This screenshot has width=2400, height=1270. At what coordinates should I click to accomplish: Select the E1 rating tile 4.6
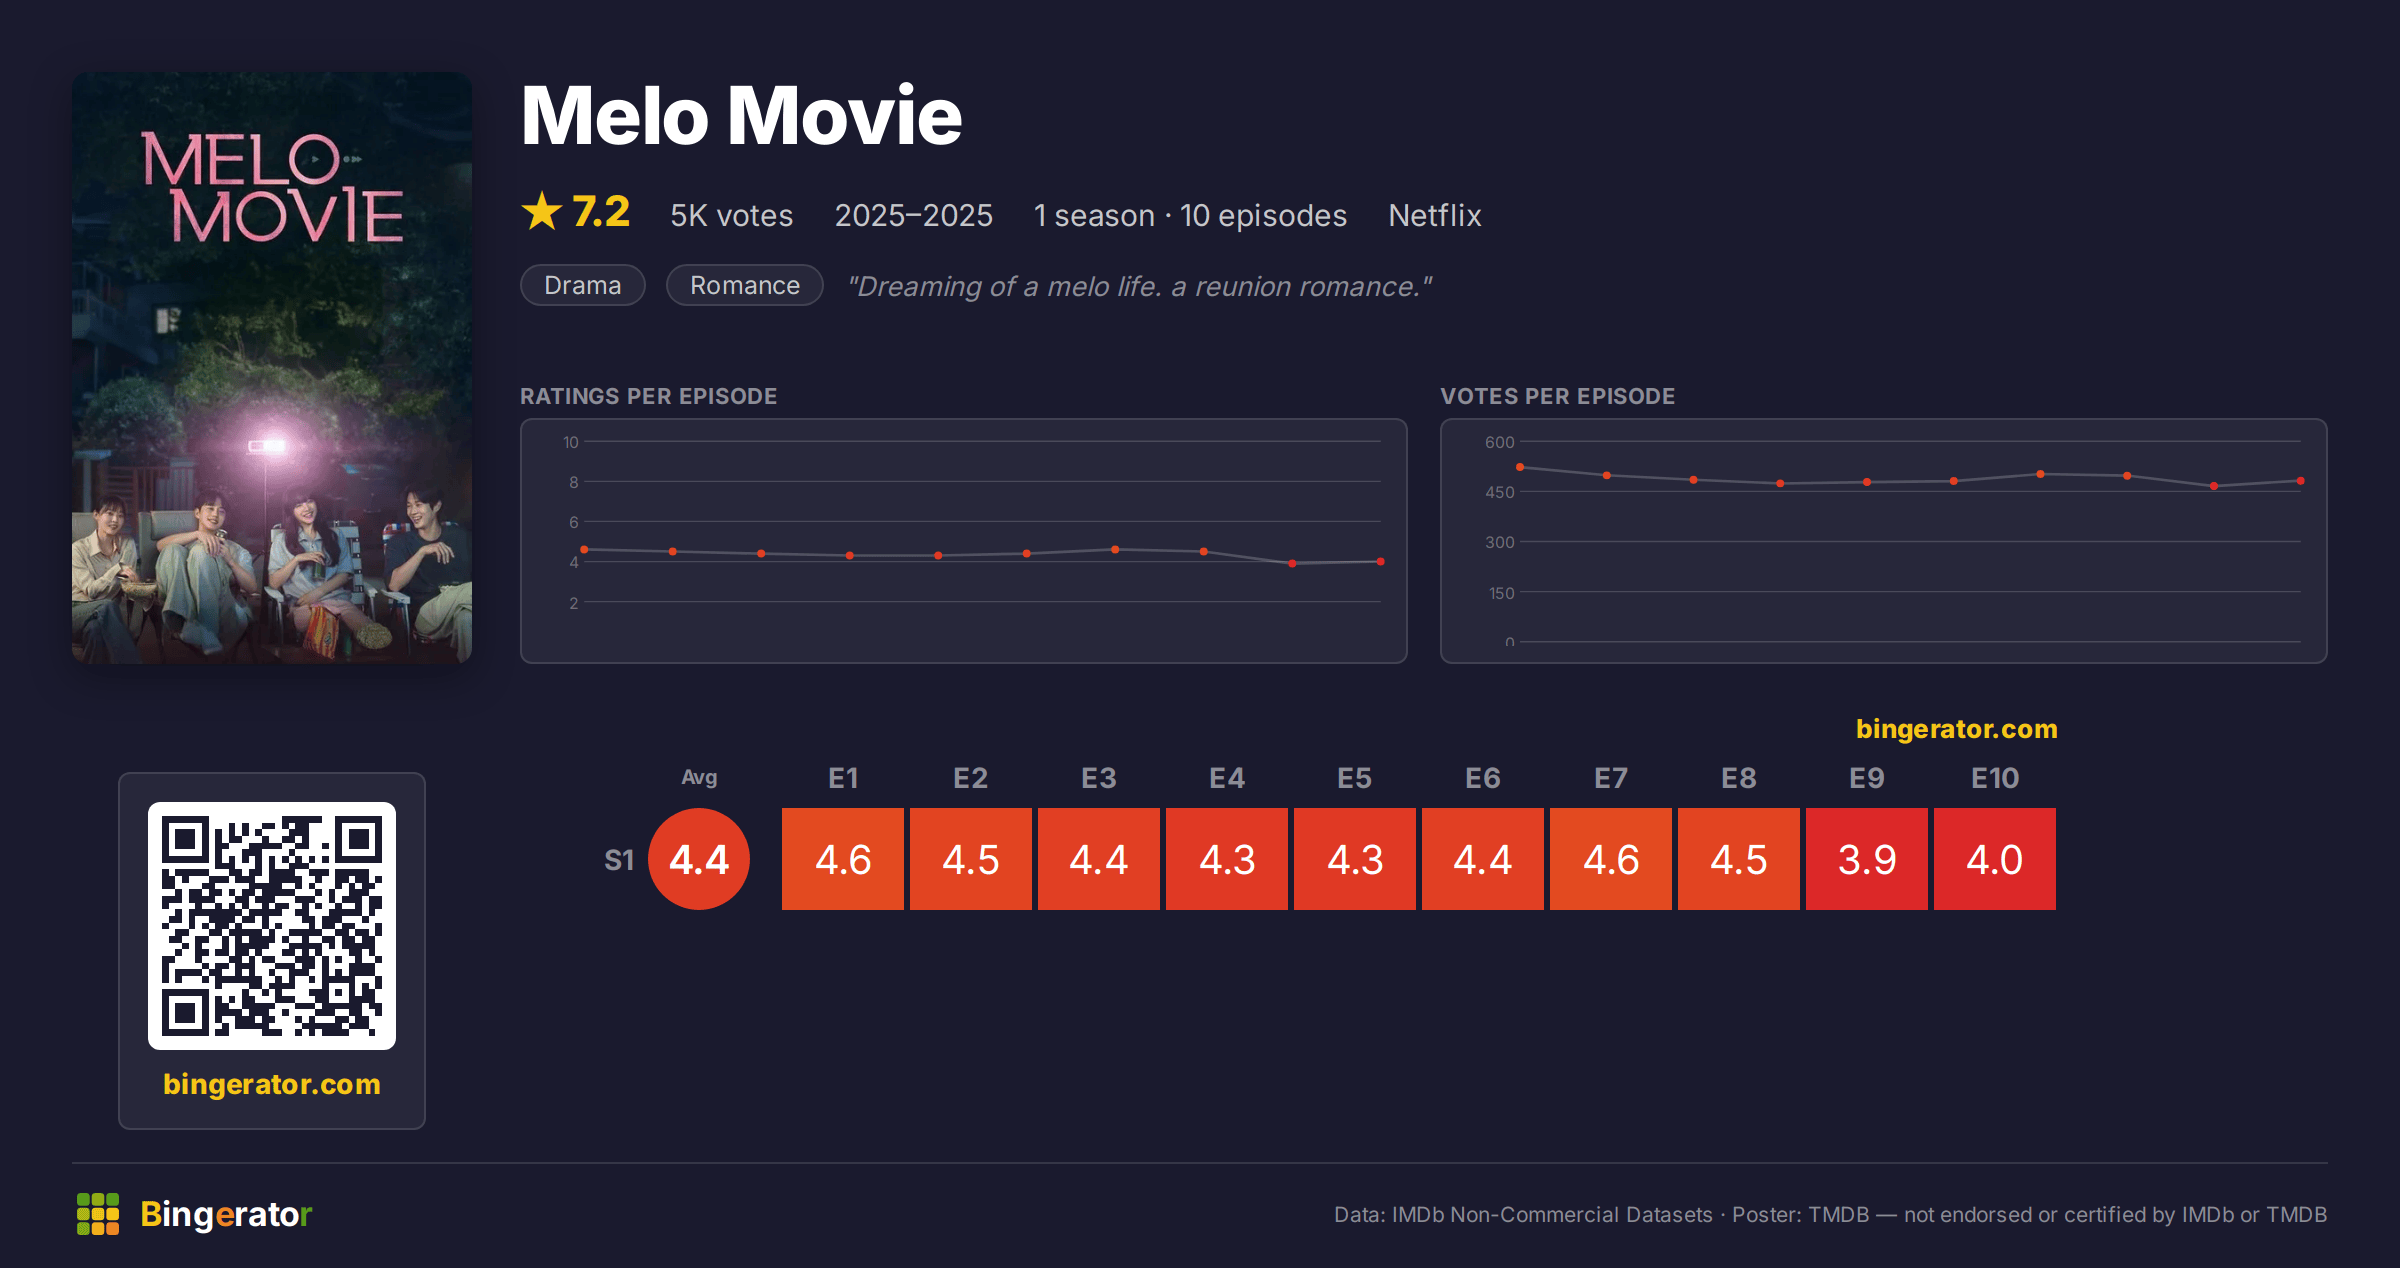(843, 859)
